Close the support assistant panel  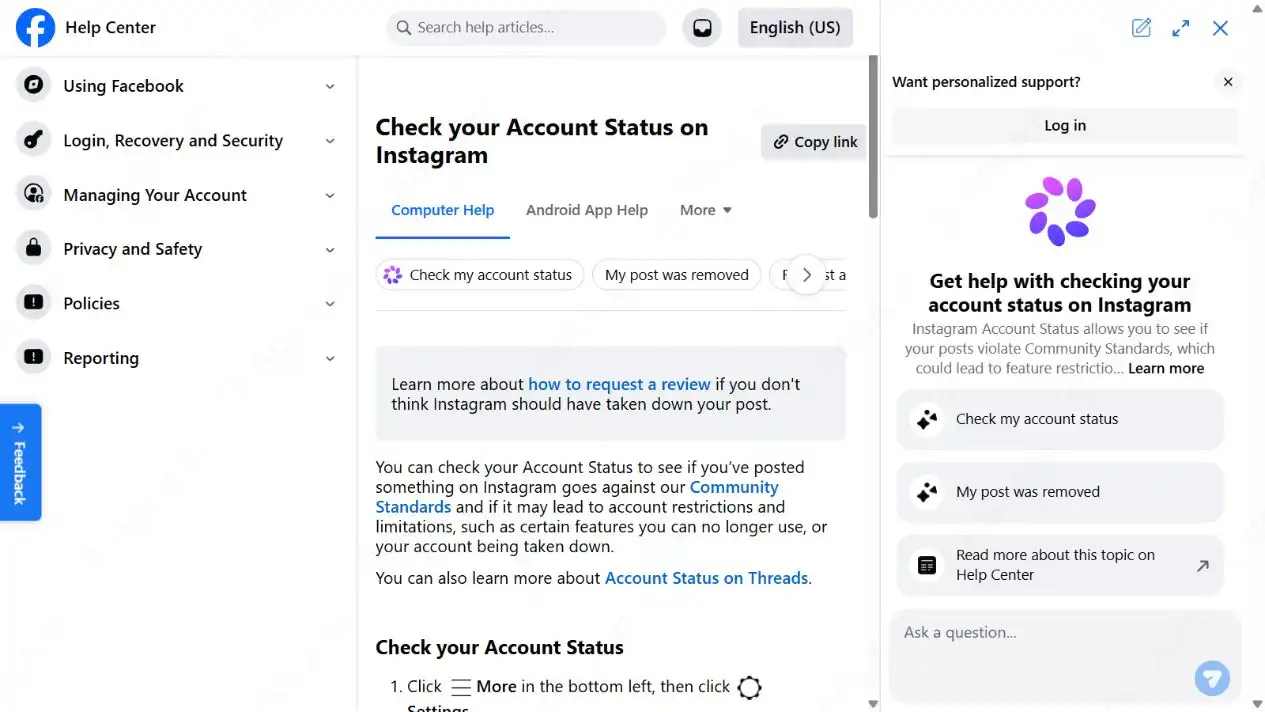point(1220,28)
